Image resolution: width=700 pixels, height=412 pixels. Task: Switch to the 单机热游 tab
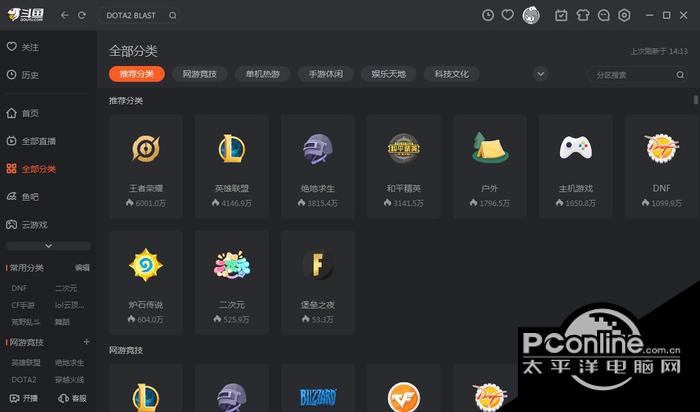262,74
